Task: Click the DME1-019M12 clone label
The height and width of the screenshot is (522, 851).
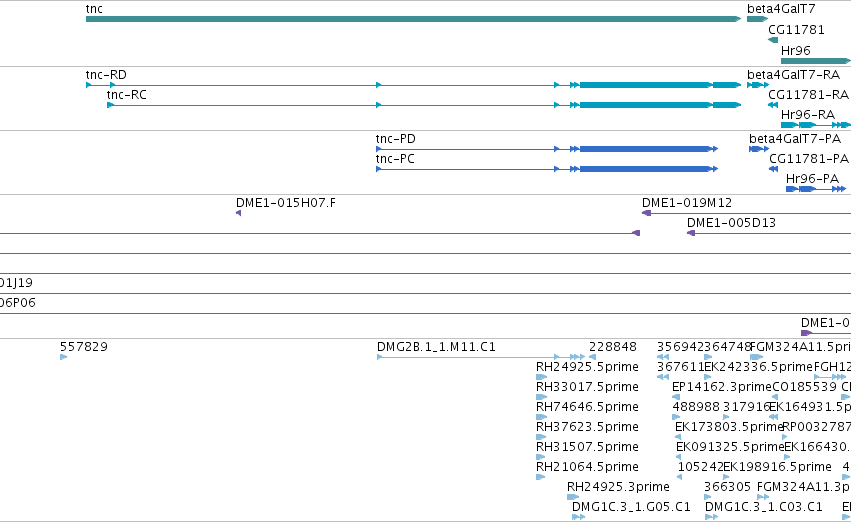Action: click(x=687, y=203)
